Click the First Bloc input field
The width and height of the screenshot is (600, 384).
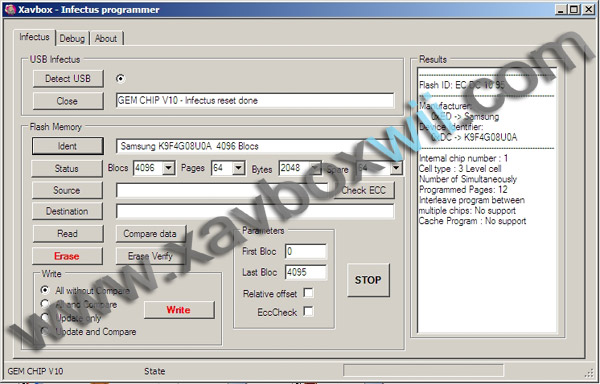305,251
